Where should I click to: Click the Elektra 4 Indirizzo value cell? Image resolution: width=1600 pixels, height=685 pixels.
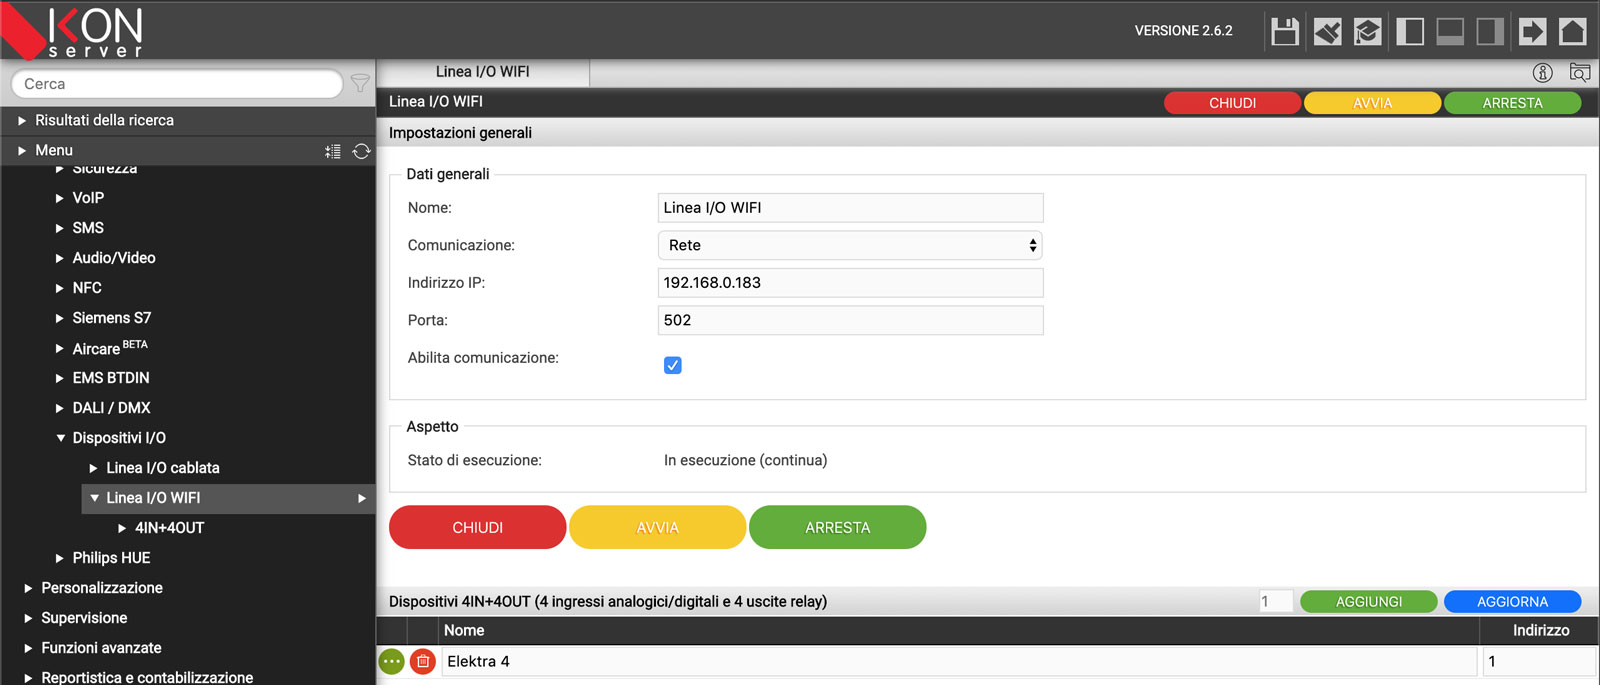coord(1539,661)
